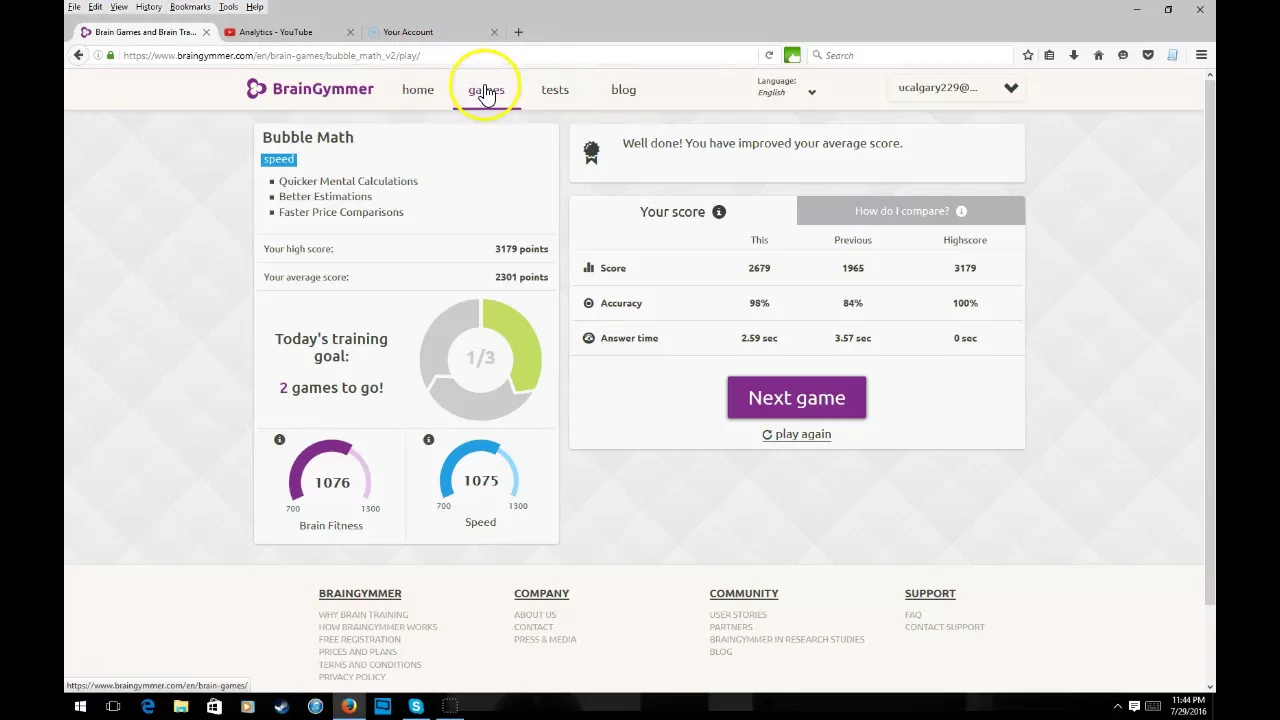The height and width of the screenshot is (720, 1280).
Task: Click the page vertical scrollbar
Action: (1210, 340)
